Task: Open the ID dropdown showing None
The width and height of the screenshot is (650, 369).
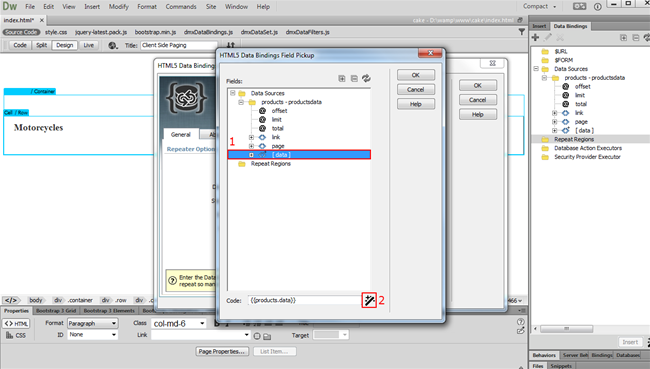Action: (92, 335)
